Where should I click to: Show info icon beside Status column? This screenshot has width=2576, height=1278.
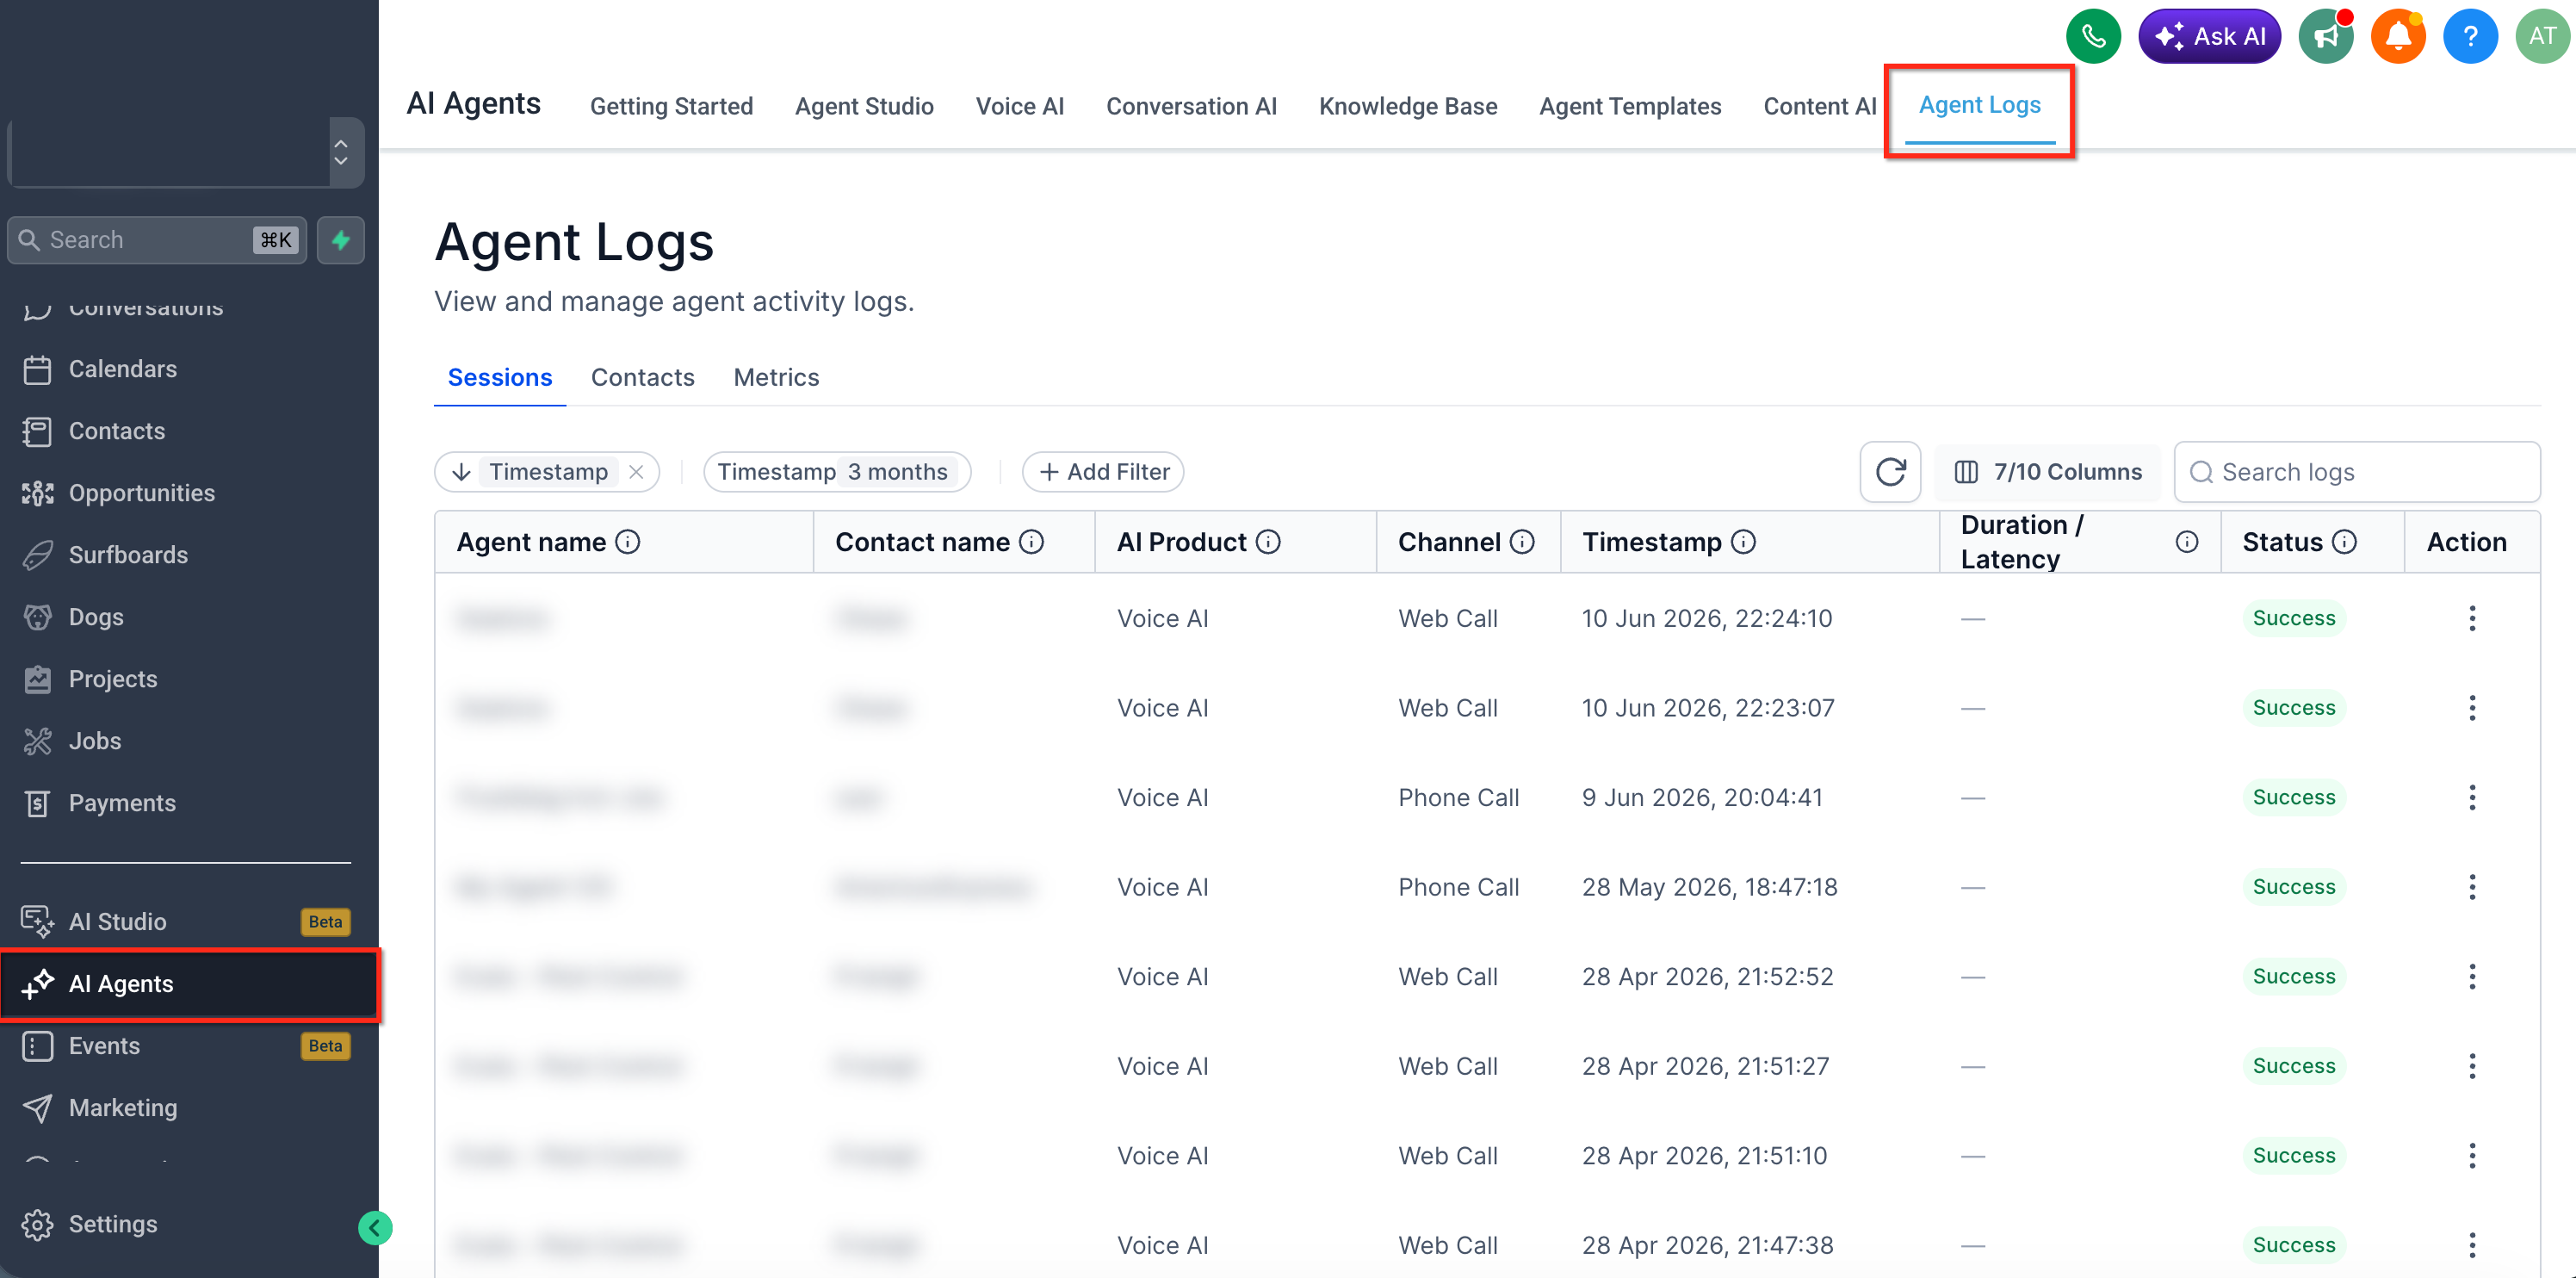pyautogui.click(x=2344, y=542)
